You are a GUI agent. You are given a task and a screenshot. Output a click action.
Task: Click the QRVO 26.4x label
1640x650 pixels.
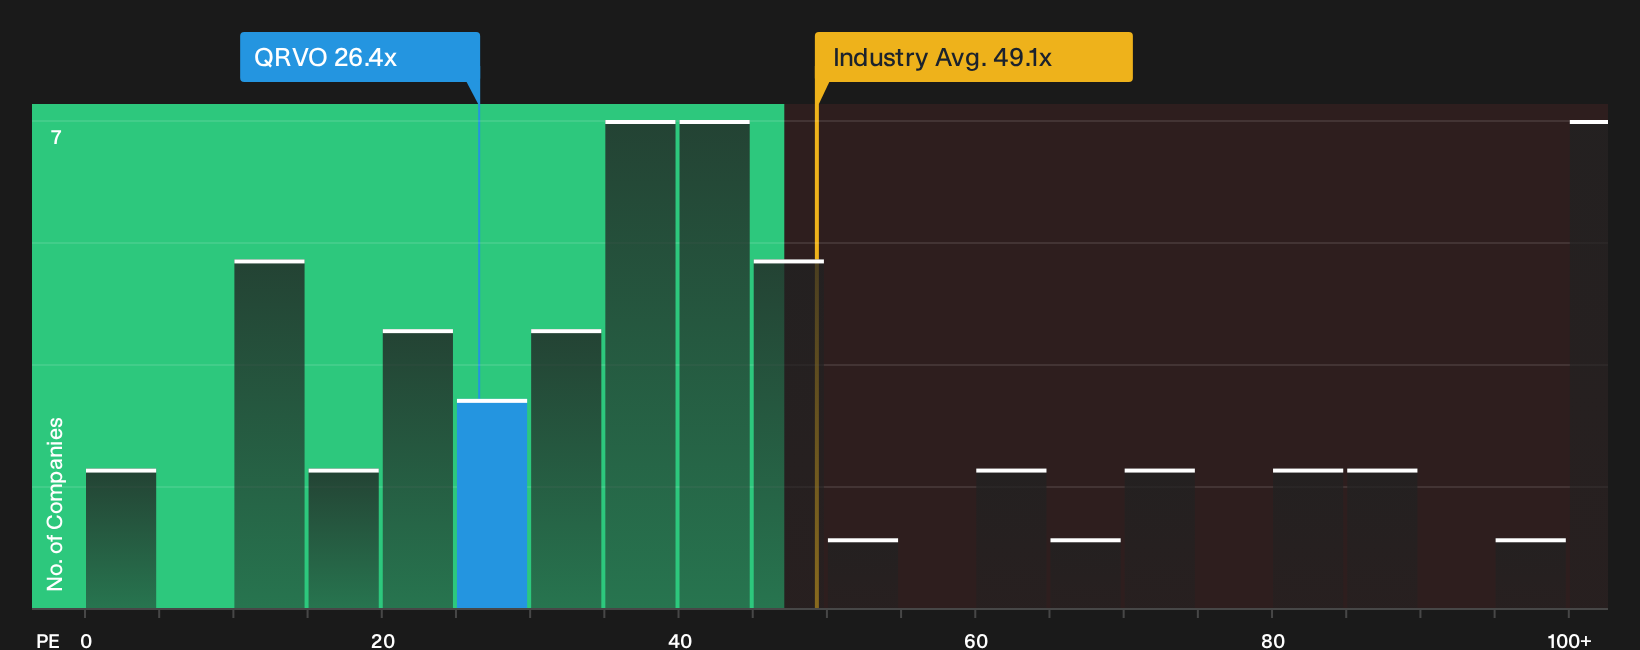359,57
